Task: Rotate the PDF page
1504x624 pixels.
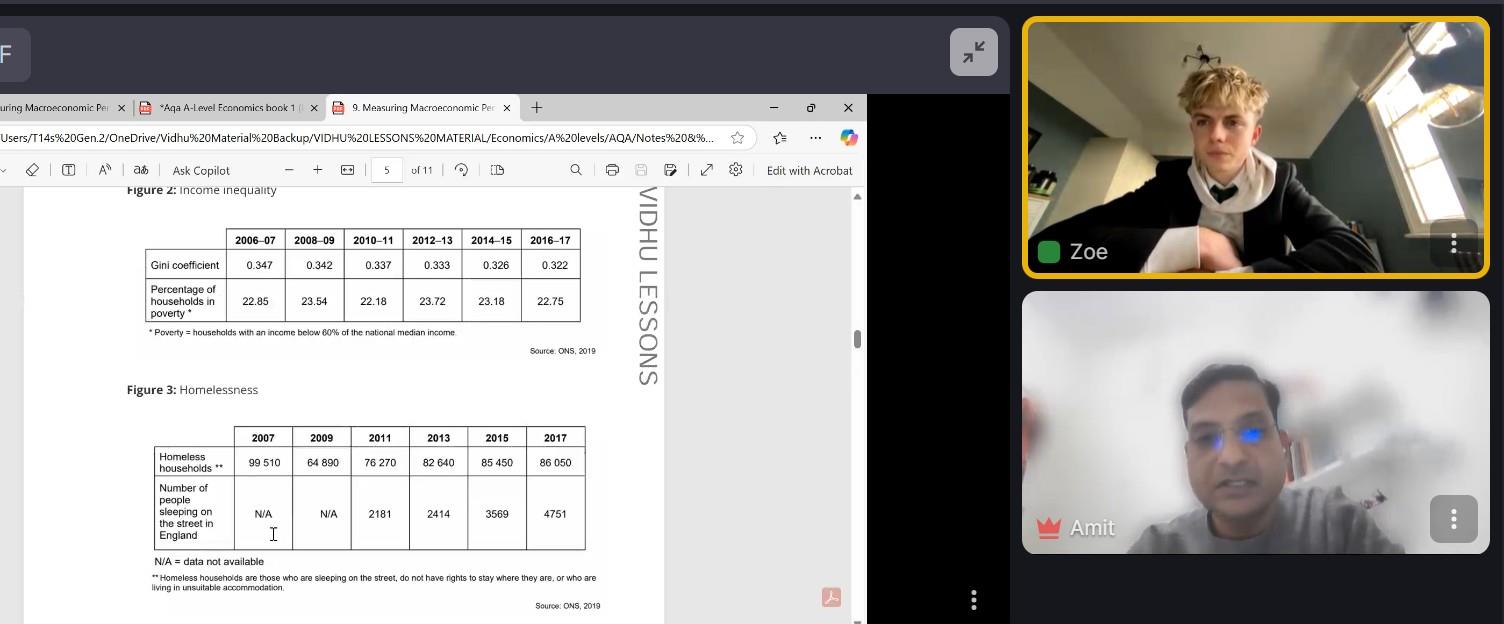Action: pyautogui.click(x=461, y=170)
